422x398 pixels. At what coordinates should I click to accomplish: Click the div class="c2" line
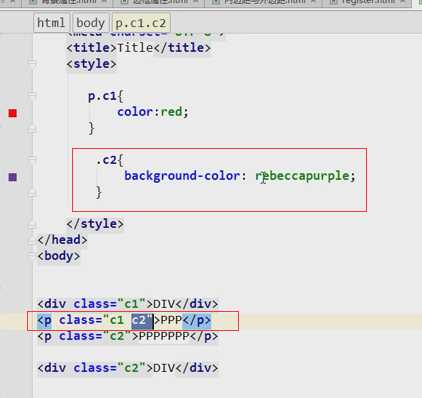click(128, 368)
